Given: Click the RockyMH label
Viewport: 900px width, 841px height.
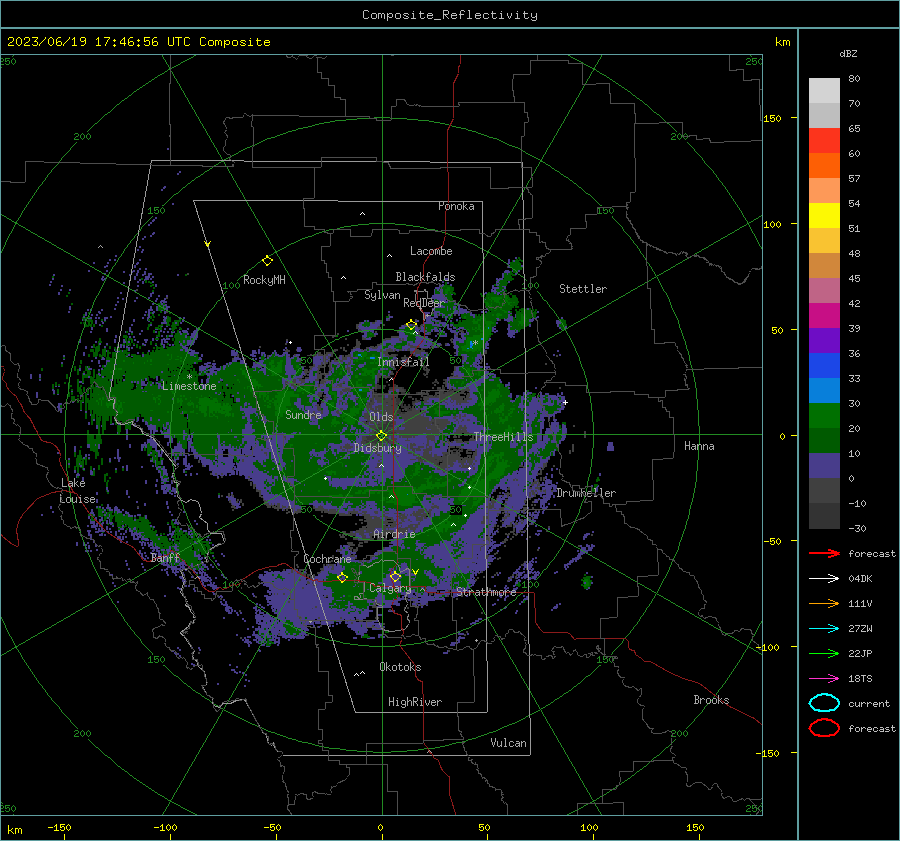Looking at the screenshot, I should (264, 280).
